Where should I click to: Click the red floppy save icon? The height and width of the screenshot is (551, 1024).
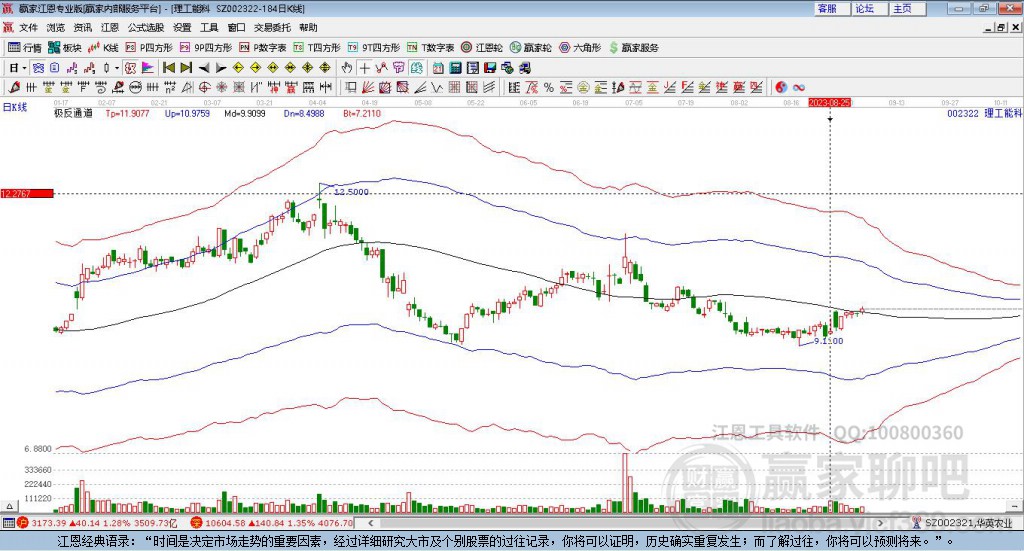pos(490,68)
